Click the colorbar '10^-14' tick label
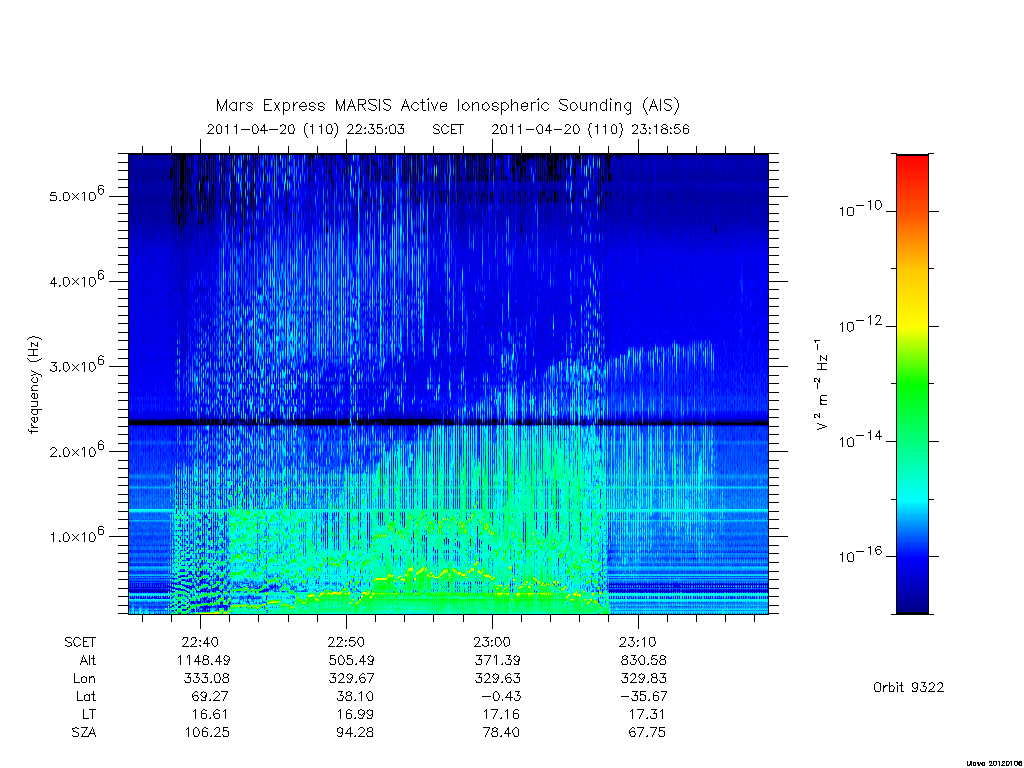This screenshot has height=768, width=1024. (x=860, y=440)
